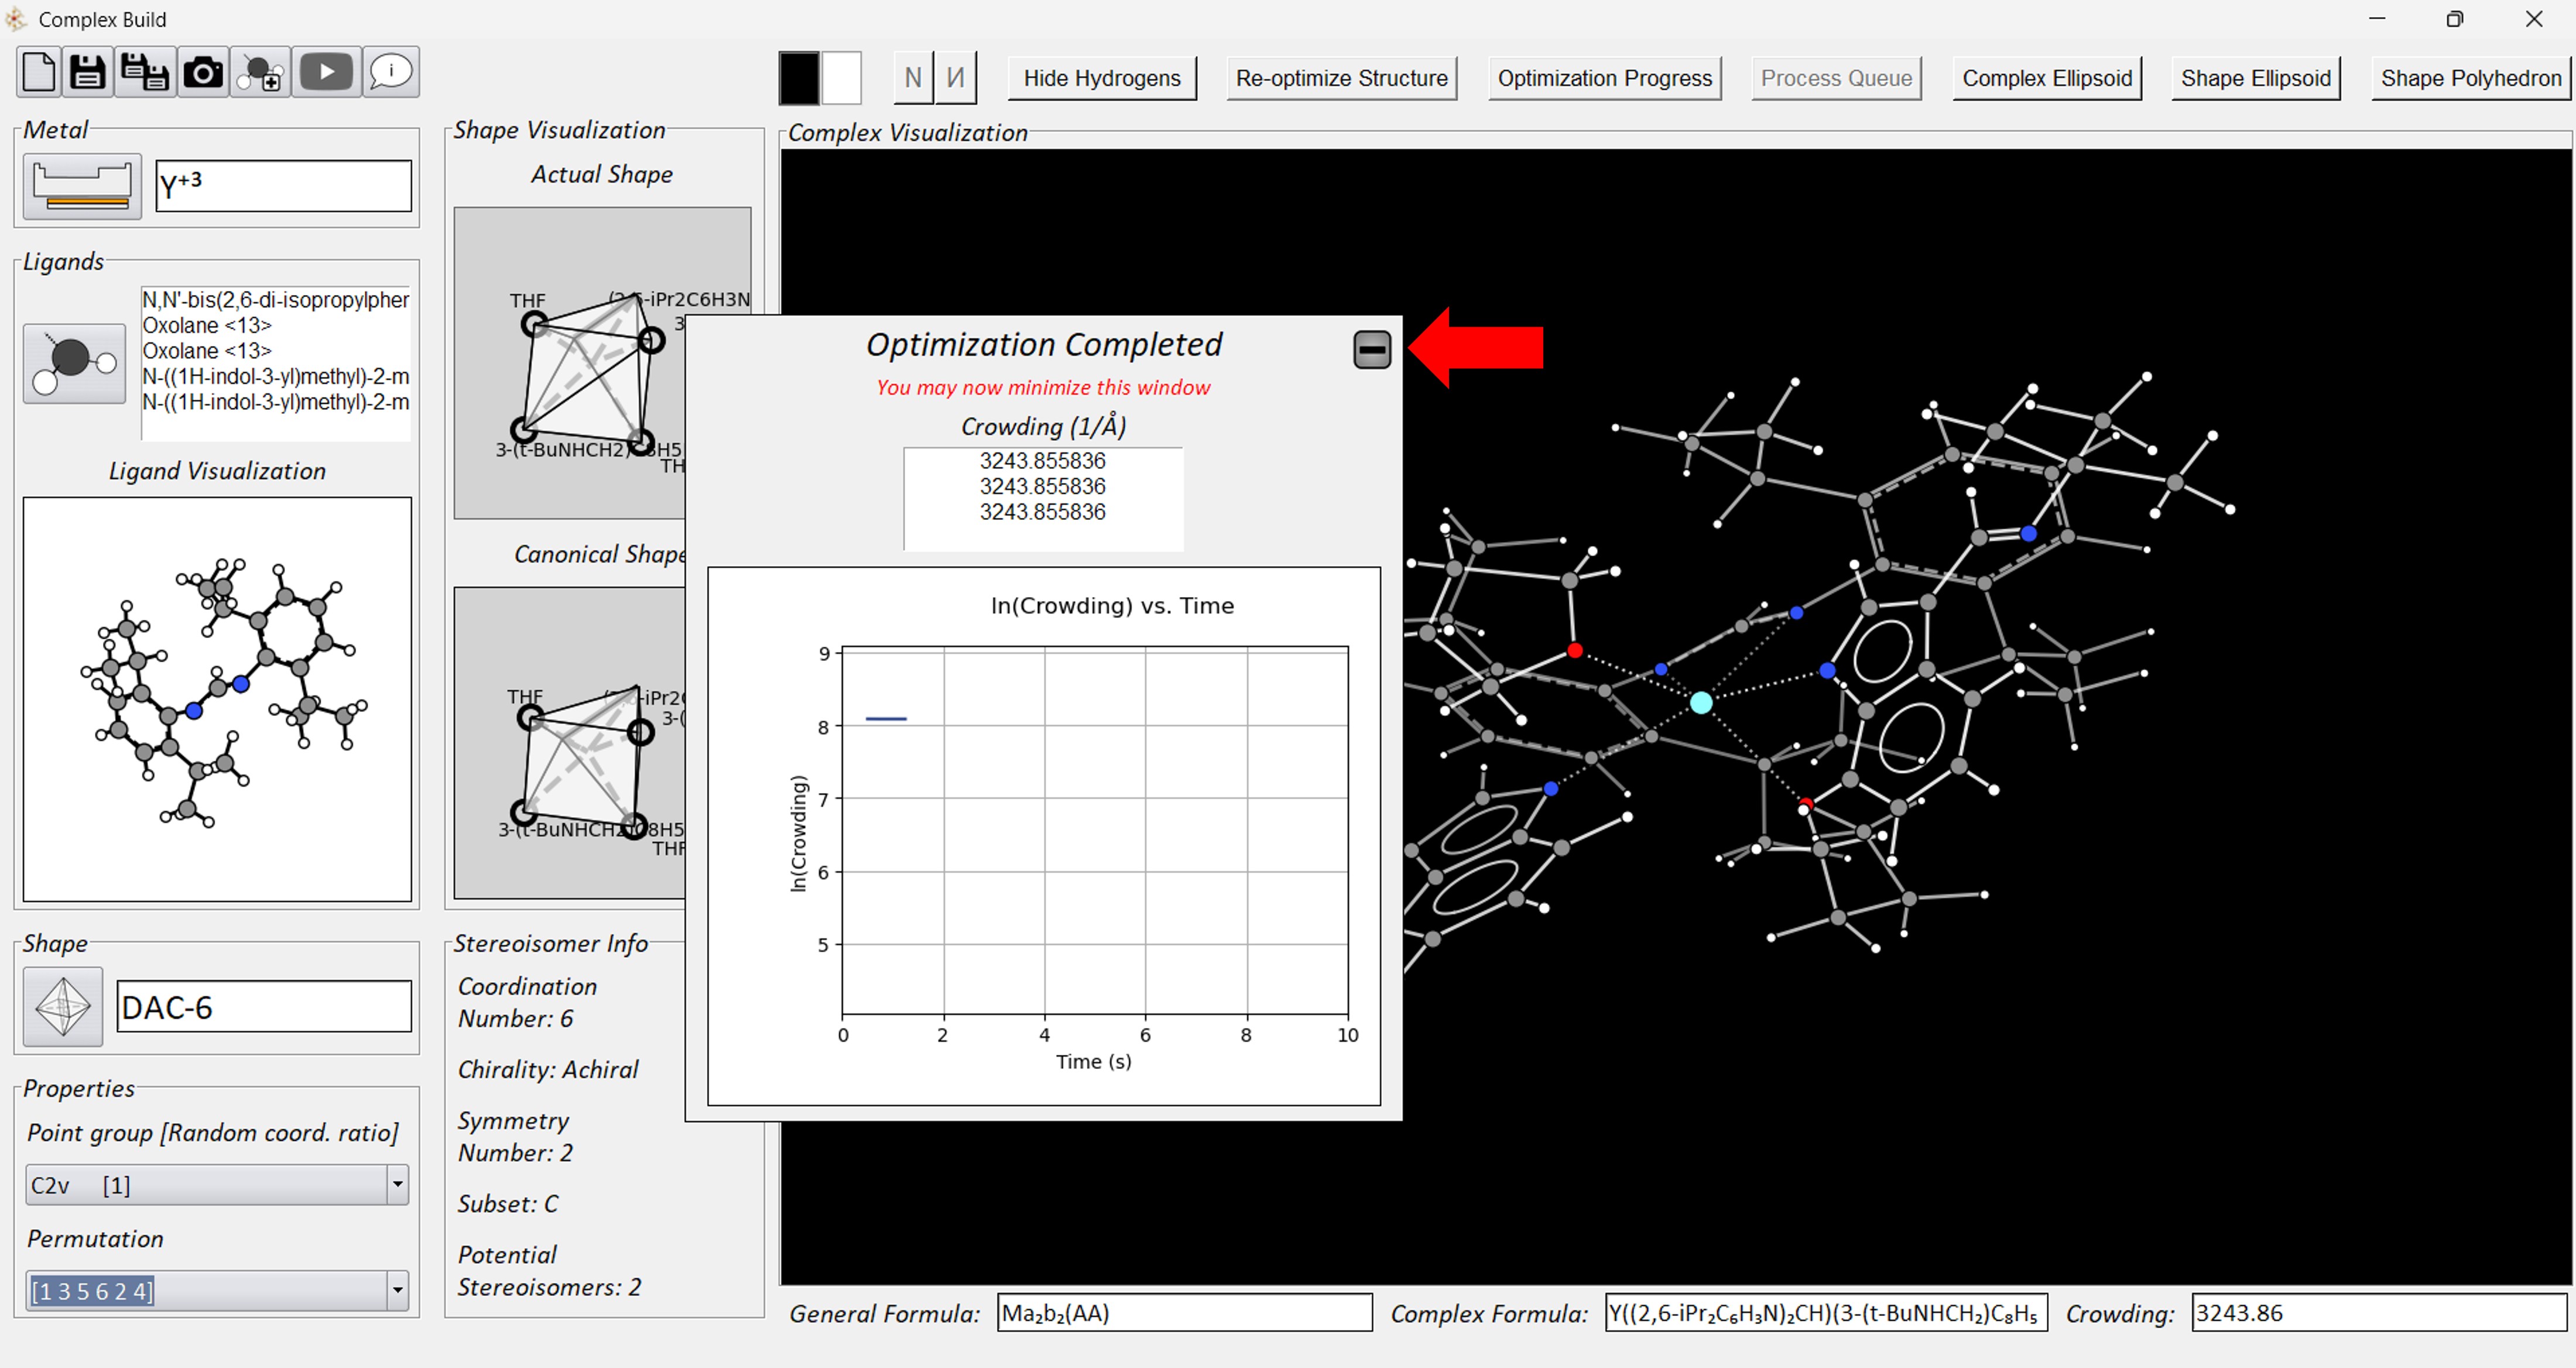Image resolution: width=2576 pixels, height=1368 pixels.
Task: Click the shape polyhedron icon beside DAC-6
Action: pyautogui.click(x=63, y=1006)
